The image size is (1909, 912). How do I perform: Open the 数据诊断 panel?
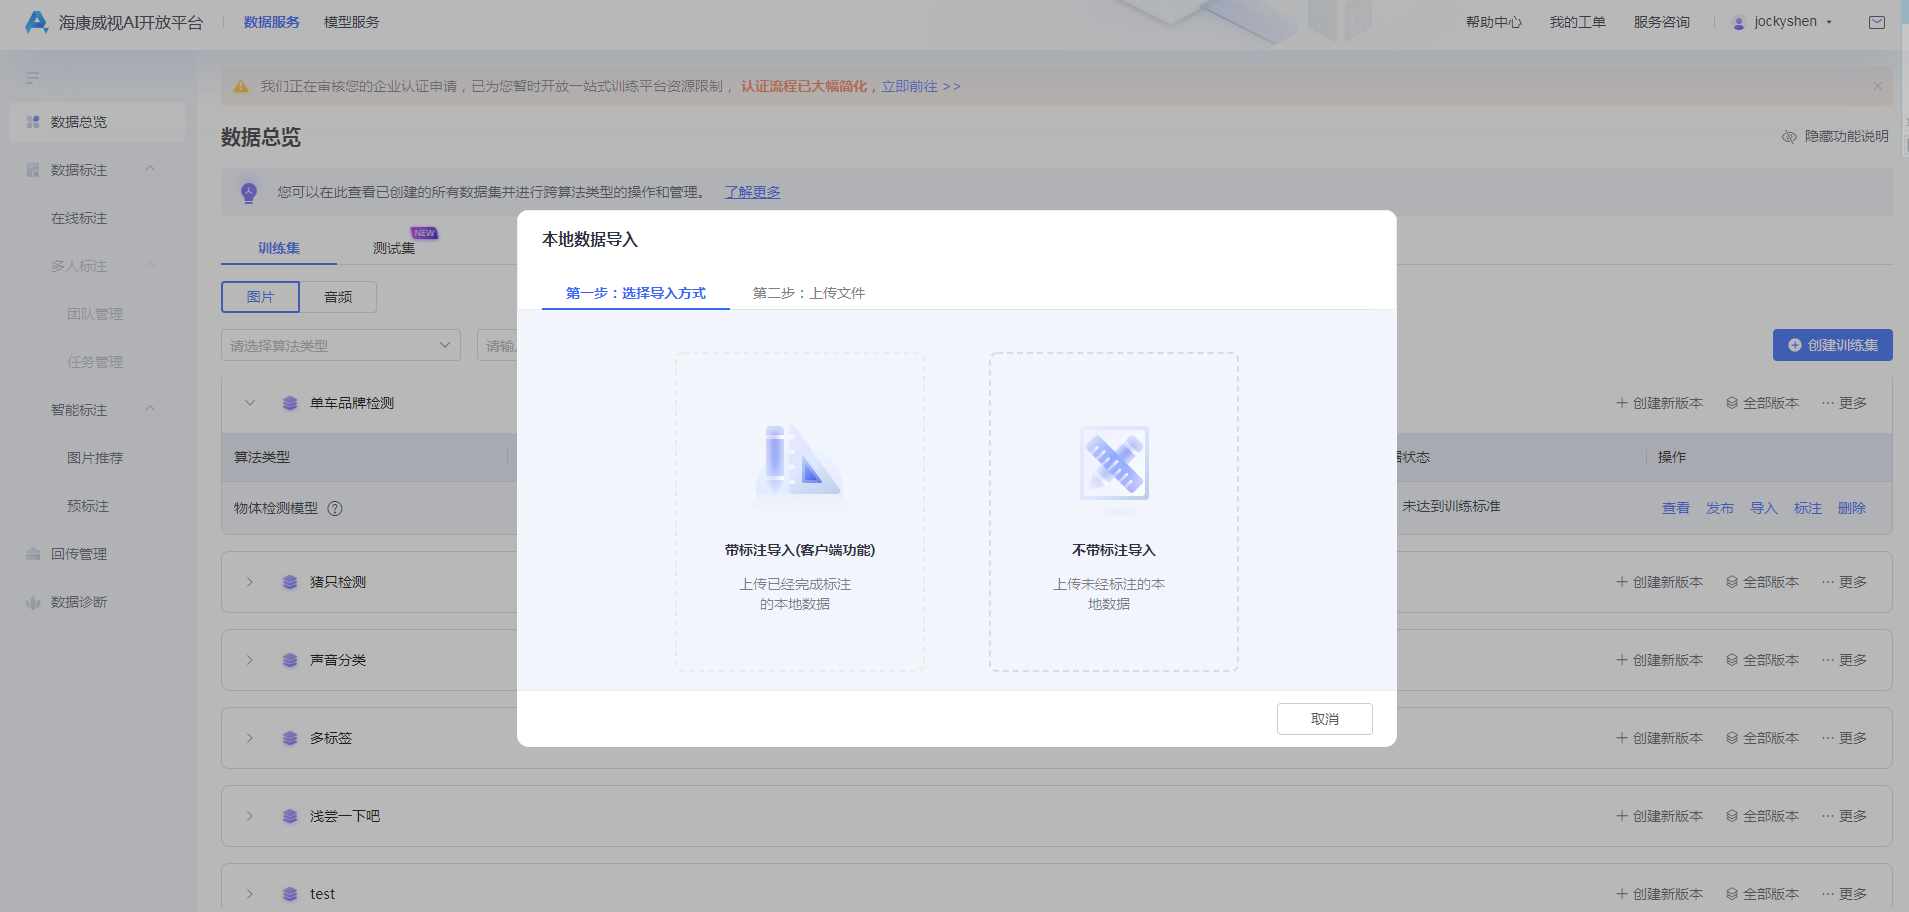(x=81, y=601)
